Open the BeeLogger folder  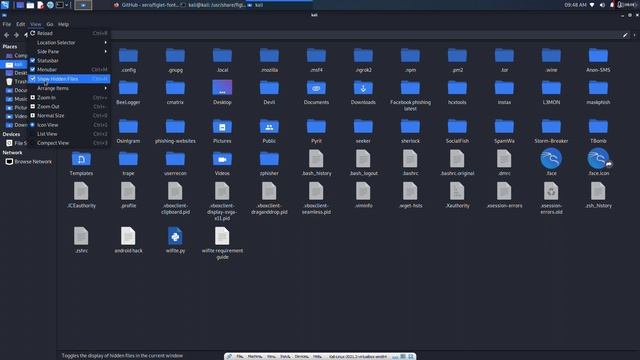pos(128,92)
